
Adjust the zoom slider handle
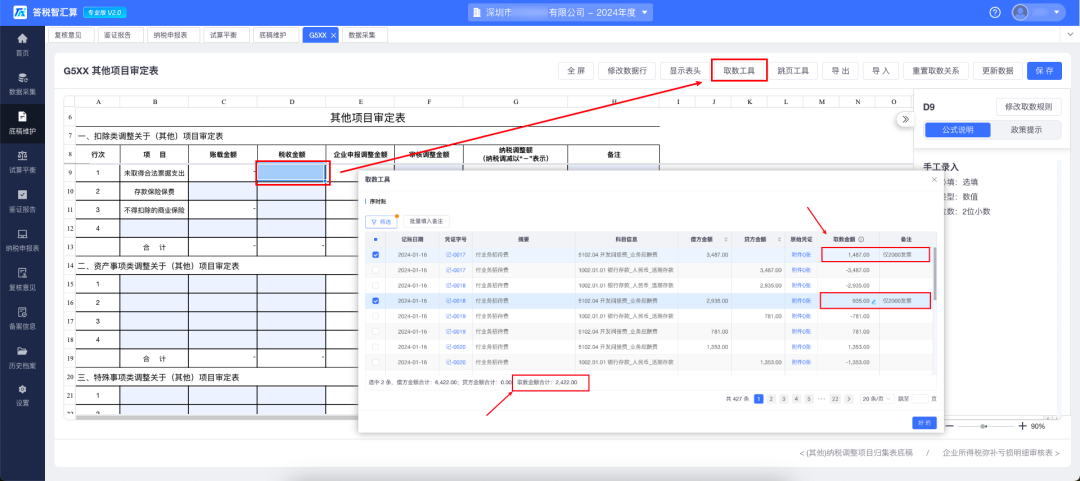983,427
